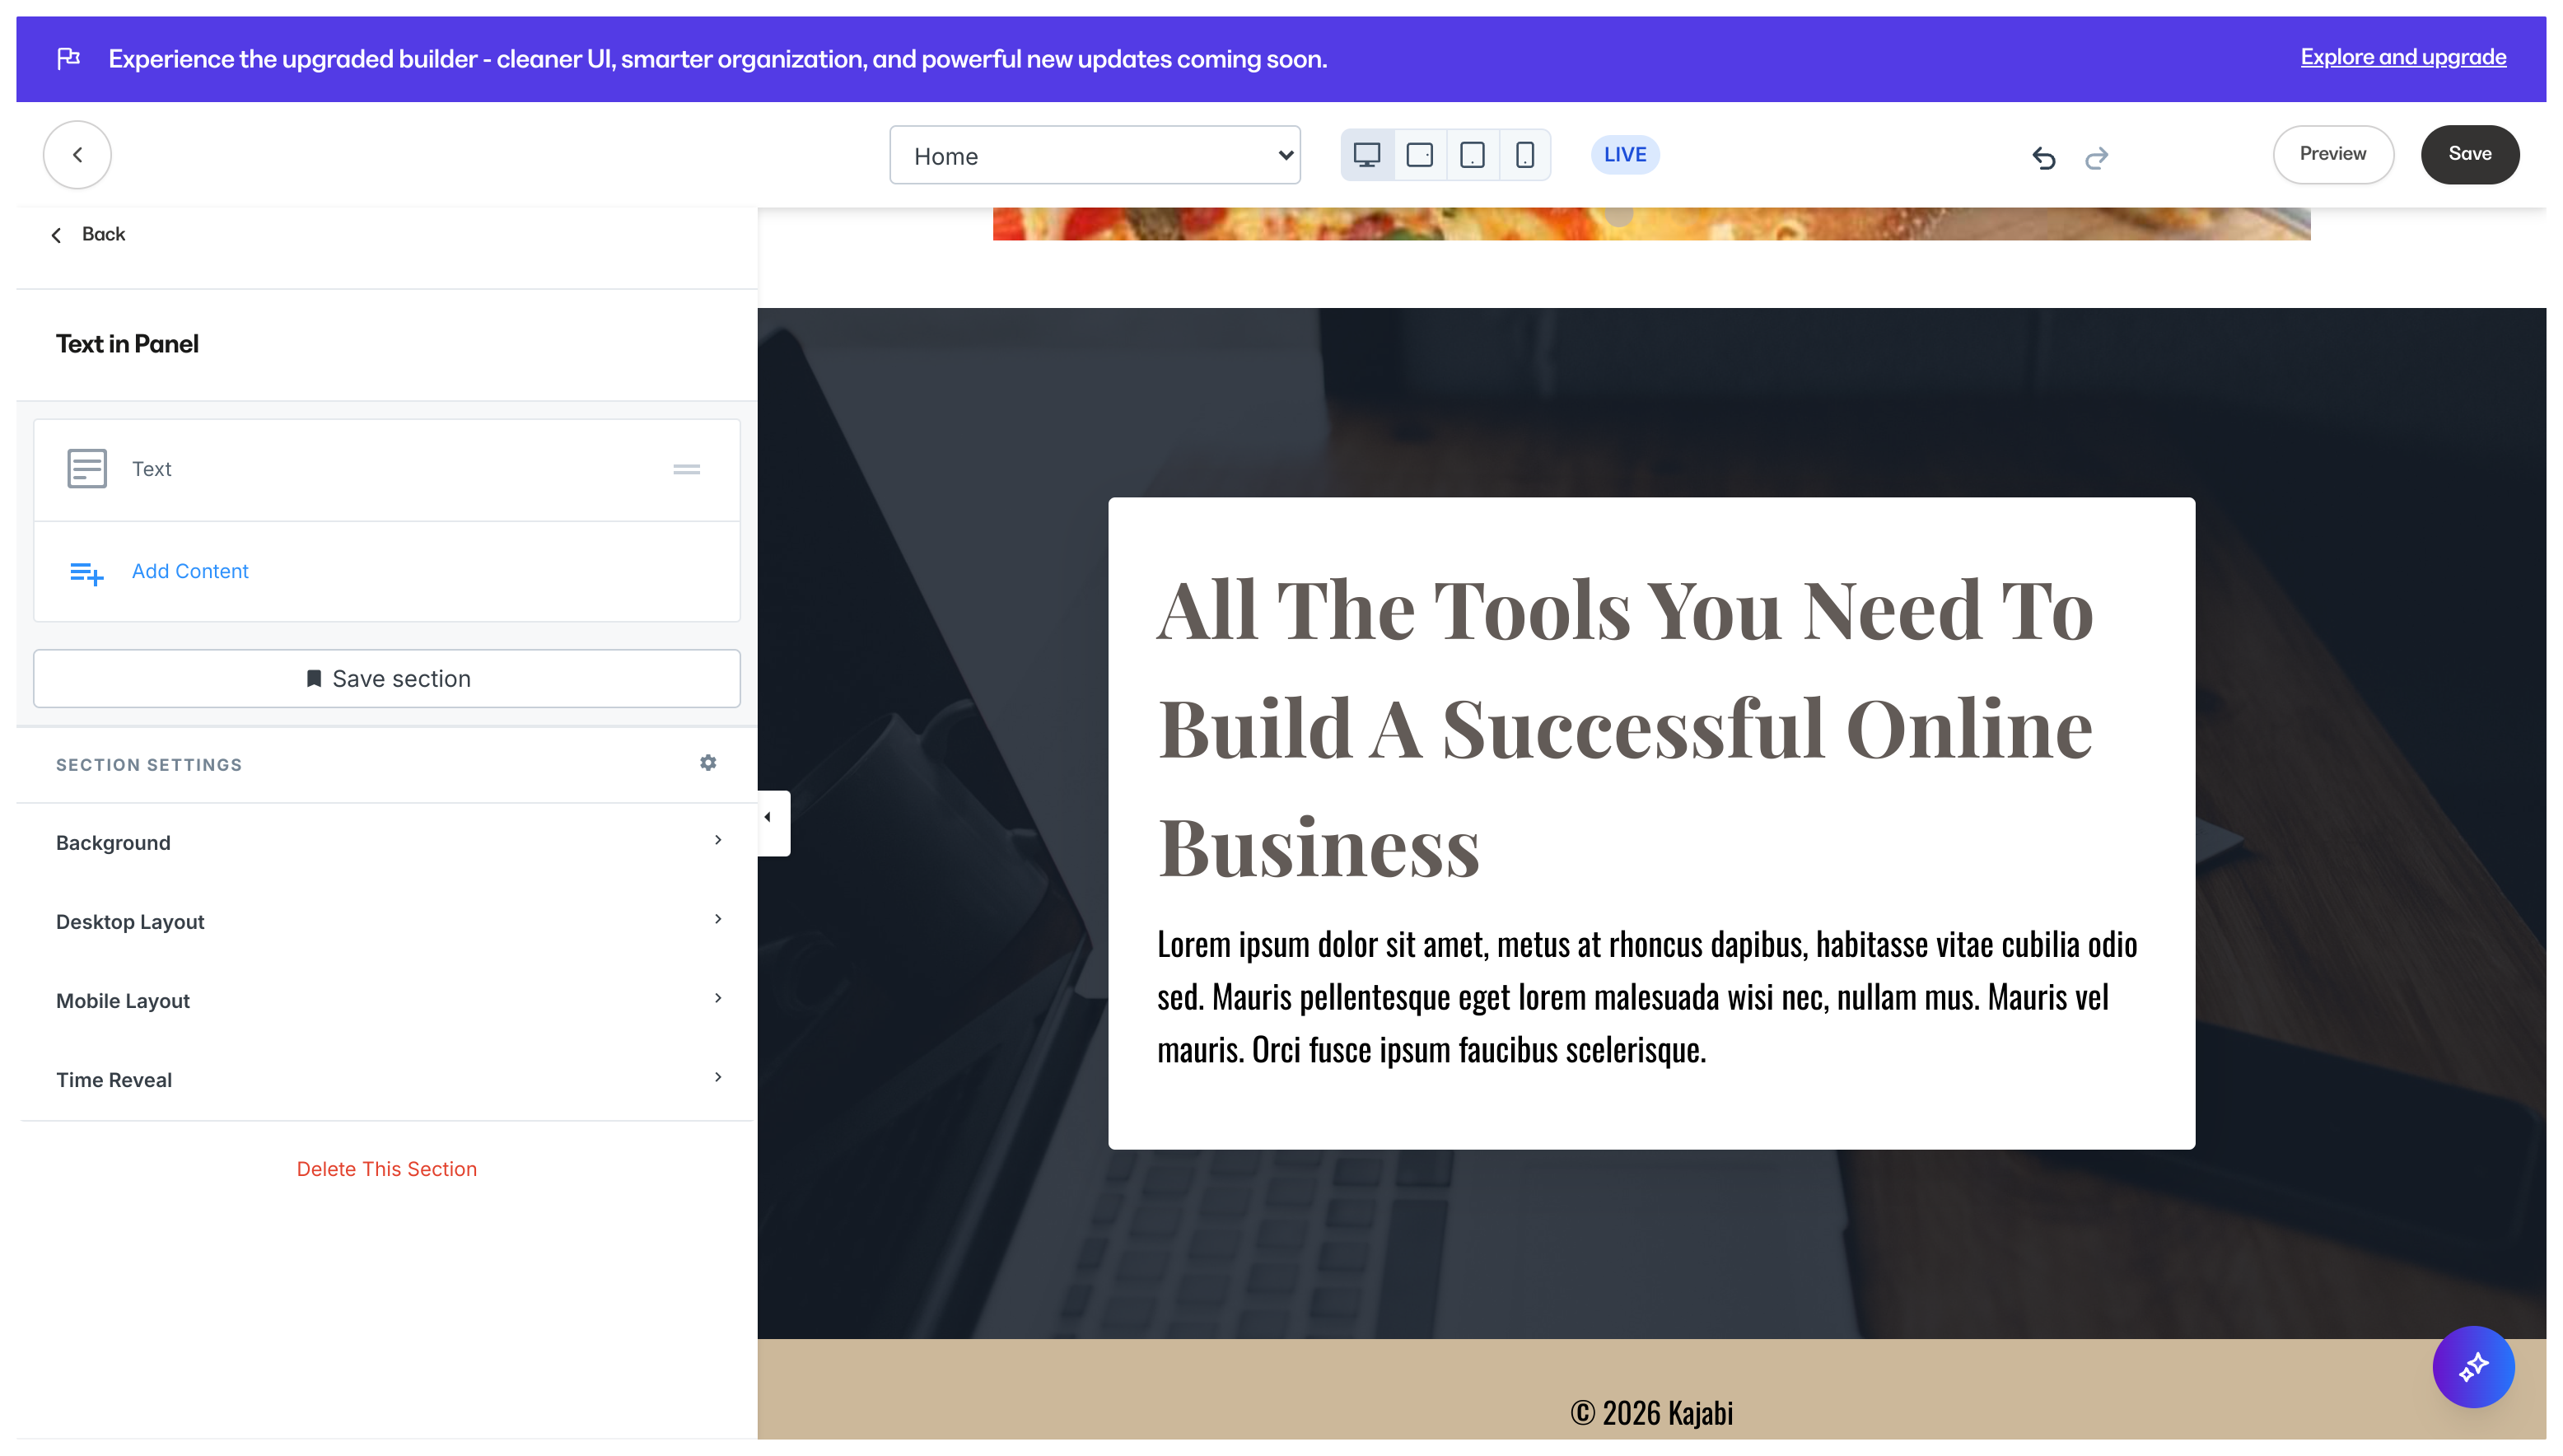Click the undo arrow icon

pyautogui.click(x=2043, y=157)
